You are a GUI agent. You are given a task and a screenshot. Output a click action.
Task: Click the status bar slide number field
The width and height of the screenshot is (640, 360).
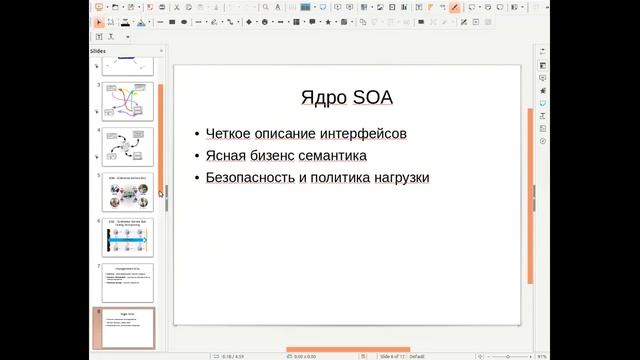tap(392, 356)
